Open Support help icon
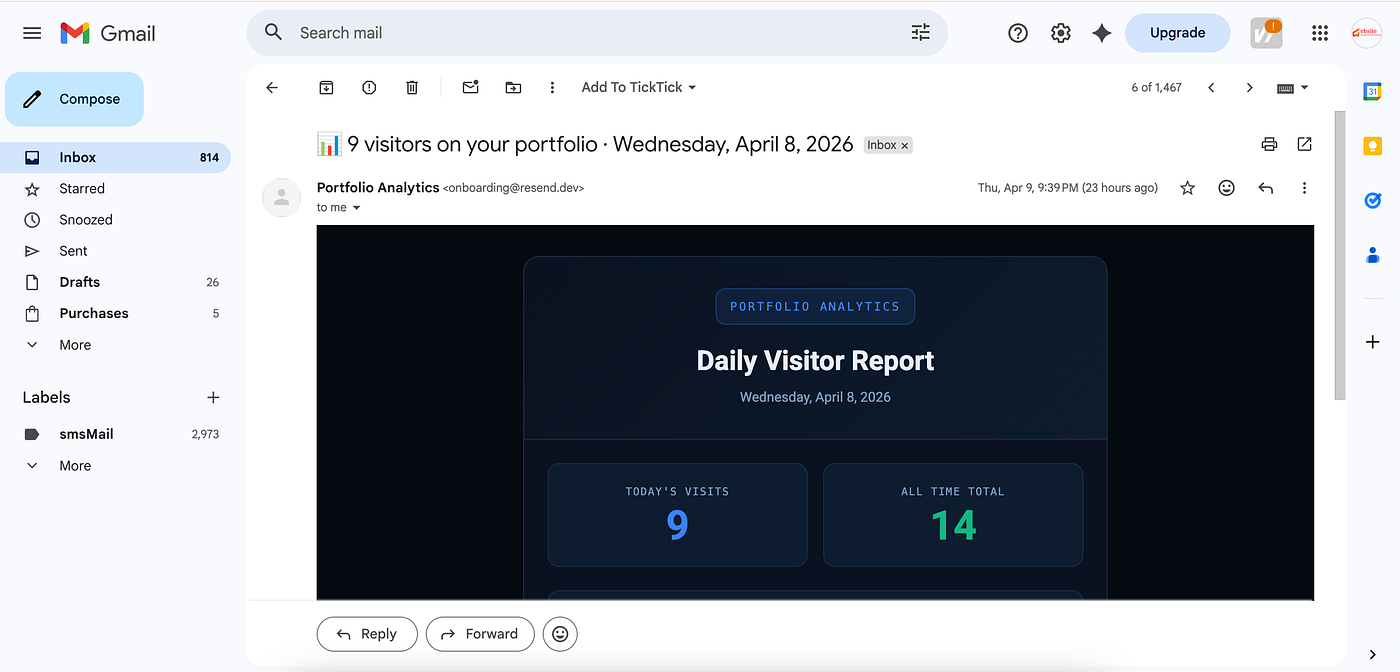This screenshot has height=672, width=1400. (x=1018, y=33)
